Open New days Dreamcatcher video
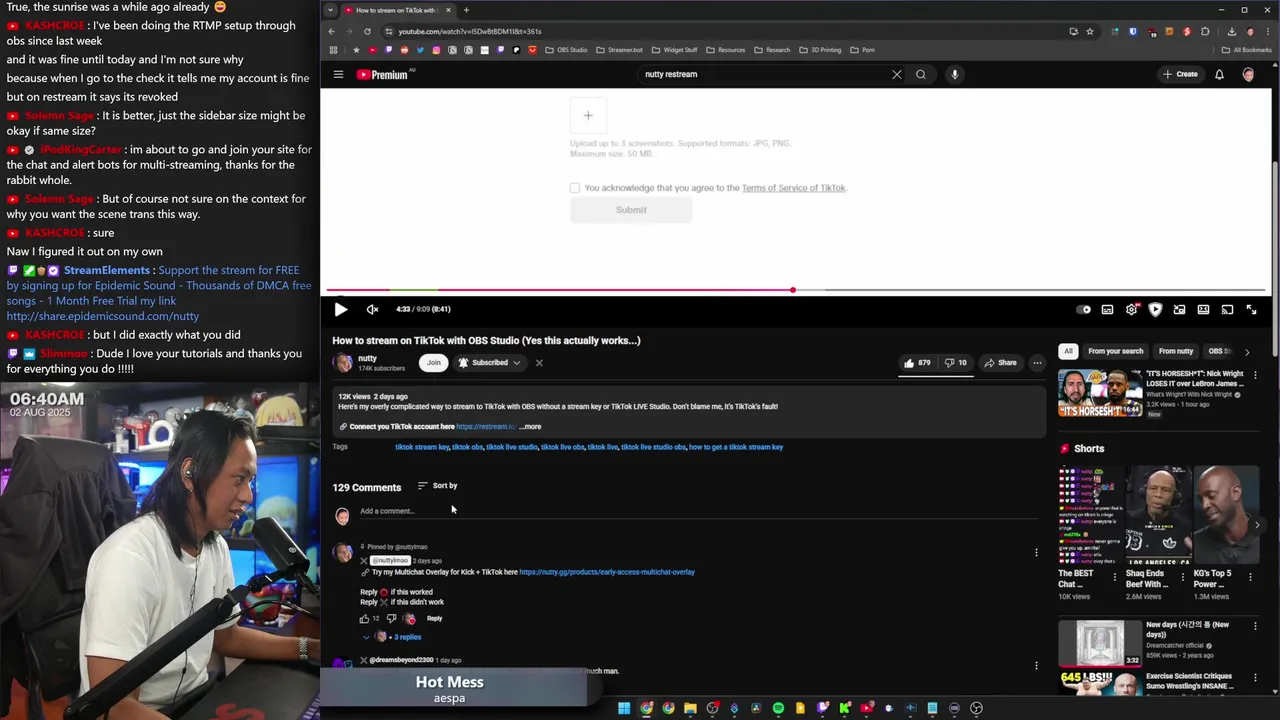The width and height of the screenshot is (1280, 720). tap(1100, 644)
